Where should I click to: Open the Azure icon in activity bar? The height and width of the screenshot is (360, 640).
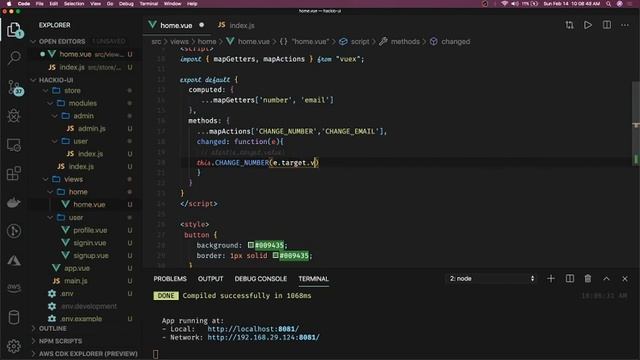14,260
